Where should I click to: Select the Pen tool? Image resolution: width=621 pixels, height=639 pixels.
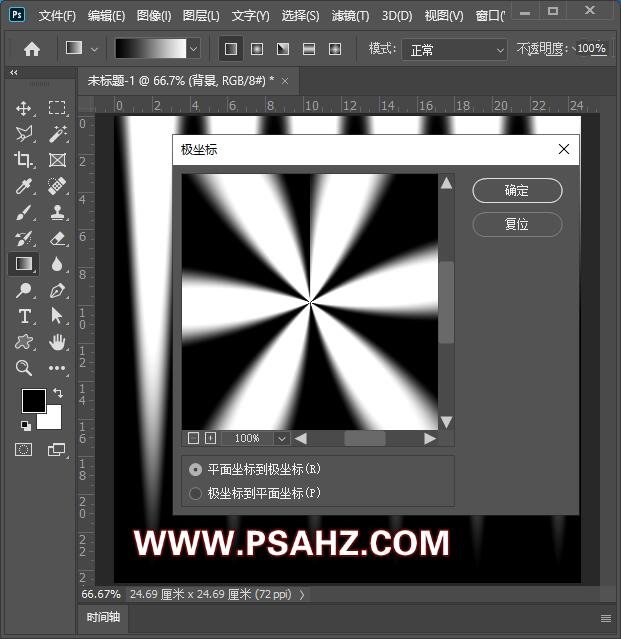tap(57, 290)
